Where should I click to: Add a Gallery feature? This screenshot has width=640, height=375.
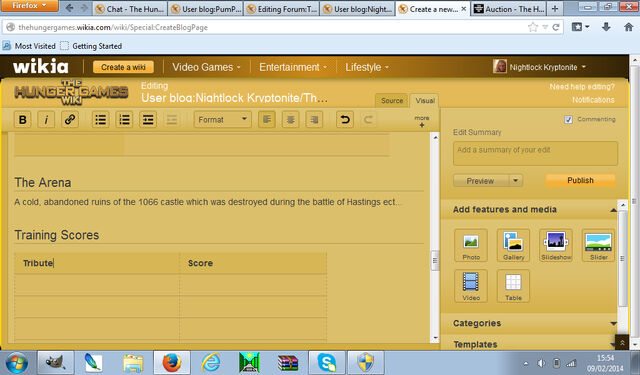pos(513,245)
